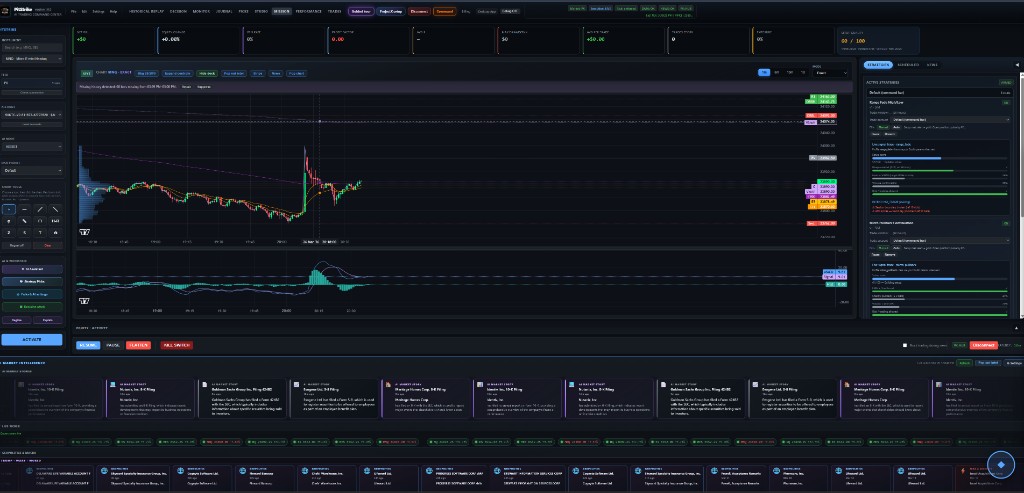
Task: Select the falling diagonal line drawing tool
Action: click(x=56, y=209)
